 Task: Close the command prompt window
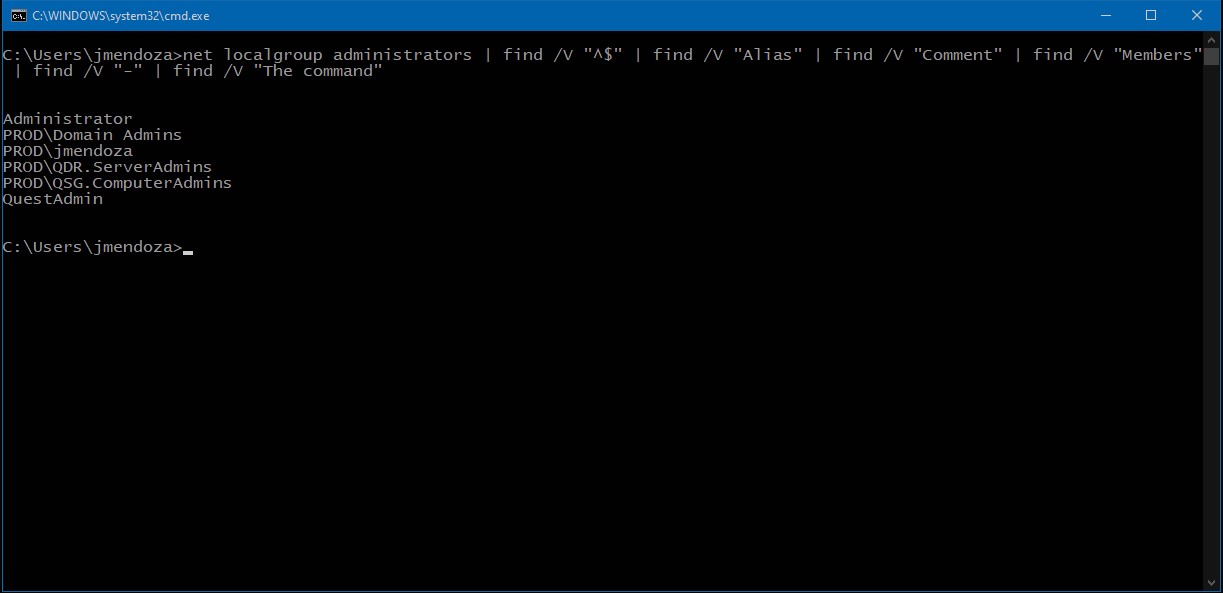(x=1197, y=15)
